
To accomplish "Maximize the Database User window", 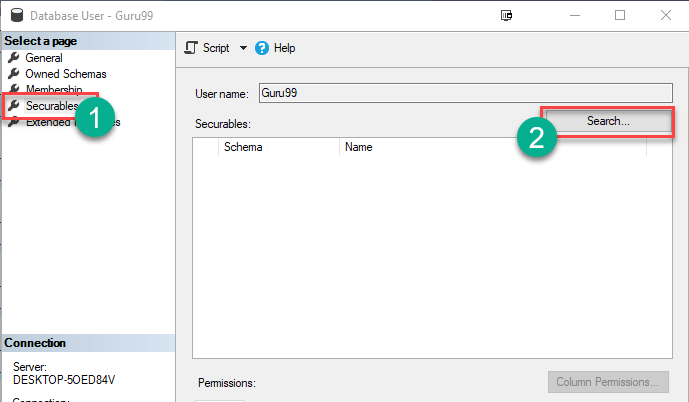I will (620, 15).
